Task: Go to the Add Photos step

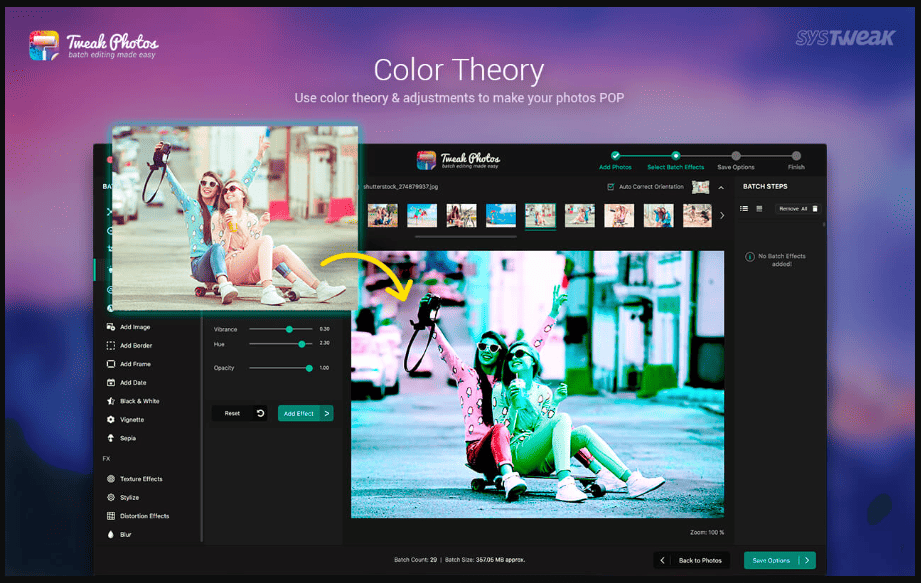Action: click(x=615, y=161)
